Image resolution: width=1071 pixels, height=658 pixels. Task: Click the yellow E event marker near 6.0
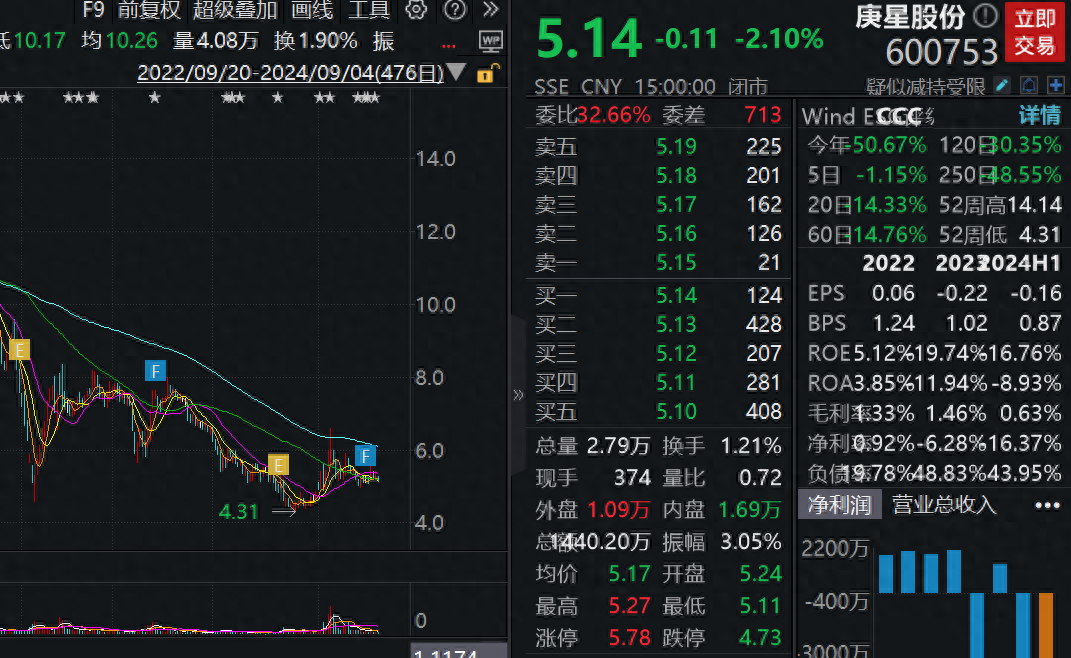coord(277,464)
